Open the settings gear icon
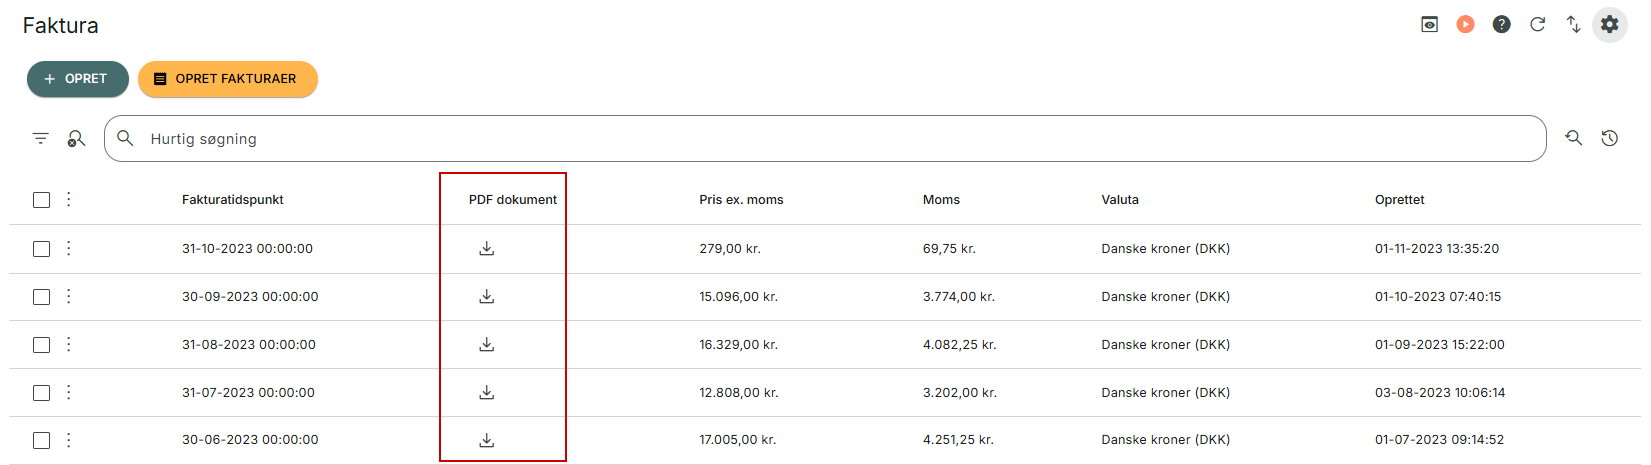This screenshot has width=1651, height=465. pyautogui.click(x=1609, y=24)
